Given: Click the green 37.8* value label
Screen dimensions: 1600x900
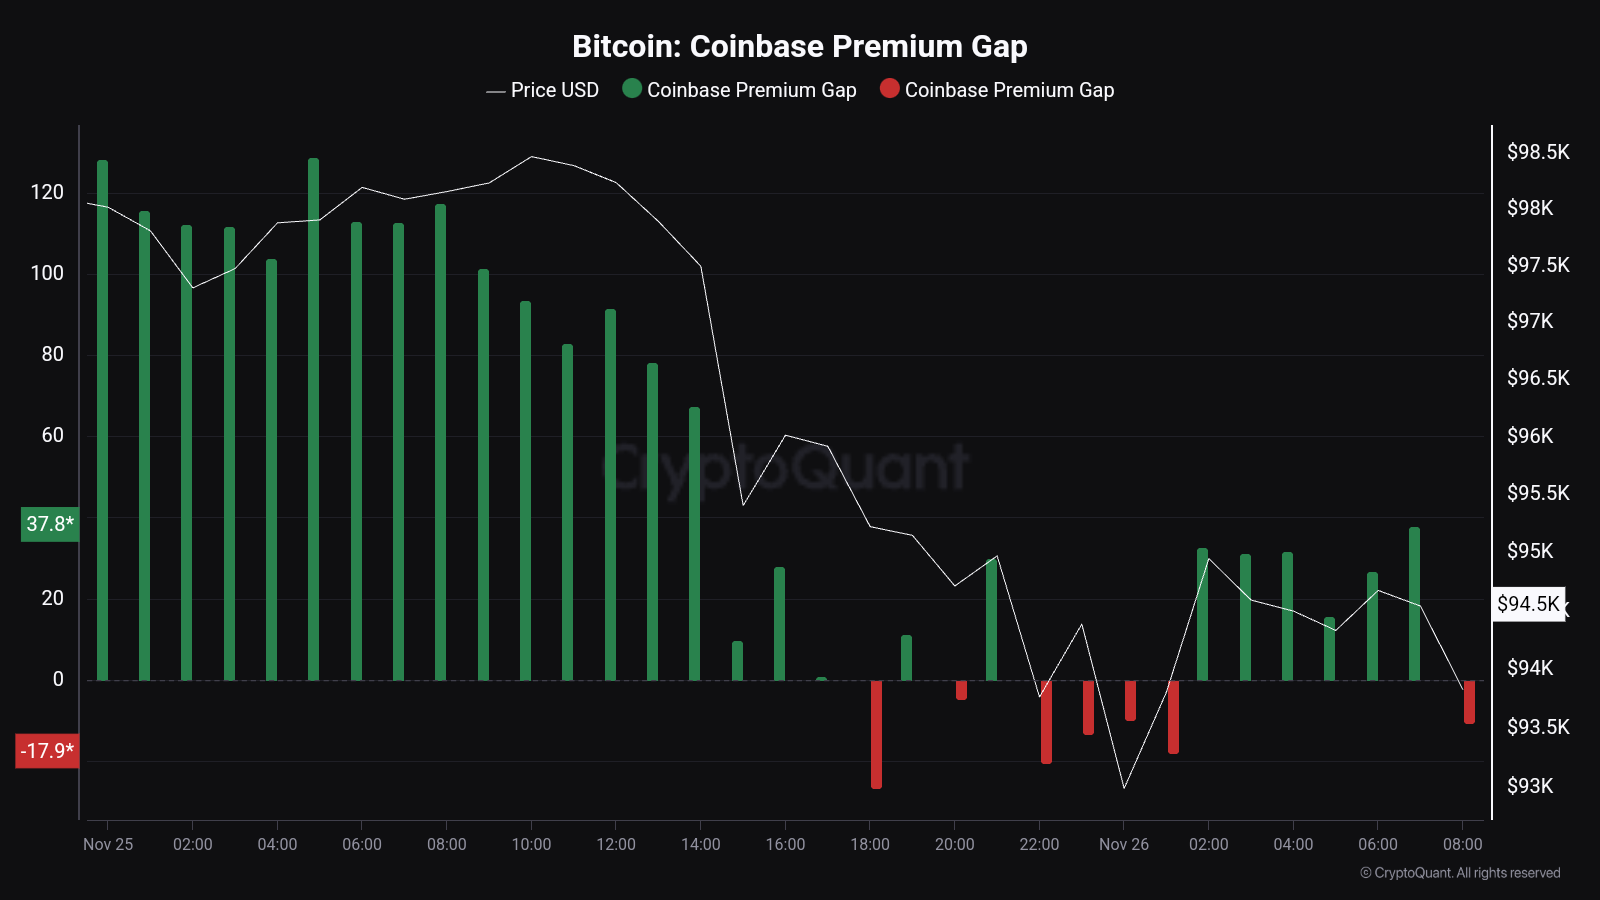Looking at the screenshot, I should click(x=49, y=524).
